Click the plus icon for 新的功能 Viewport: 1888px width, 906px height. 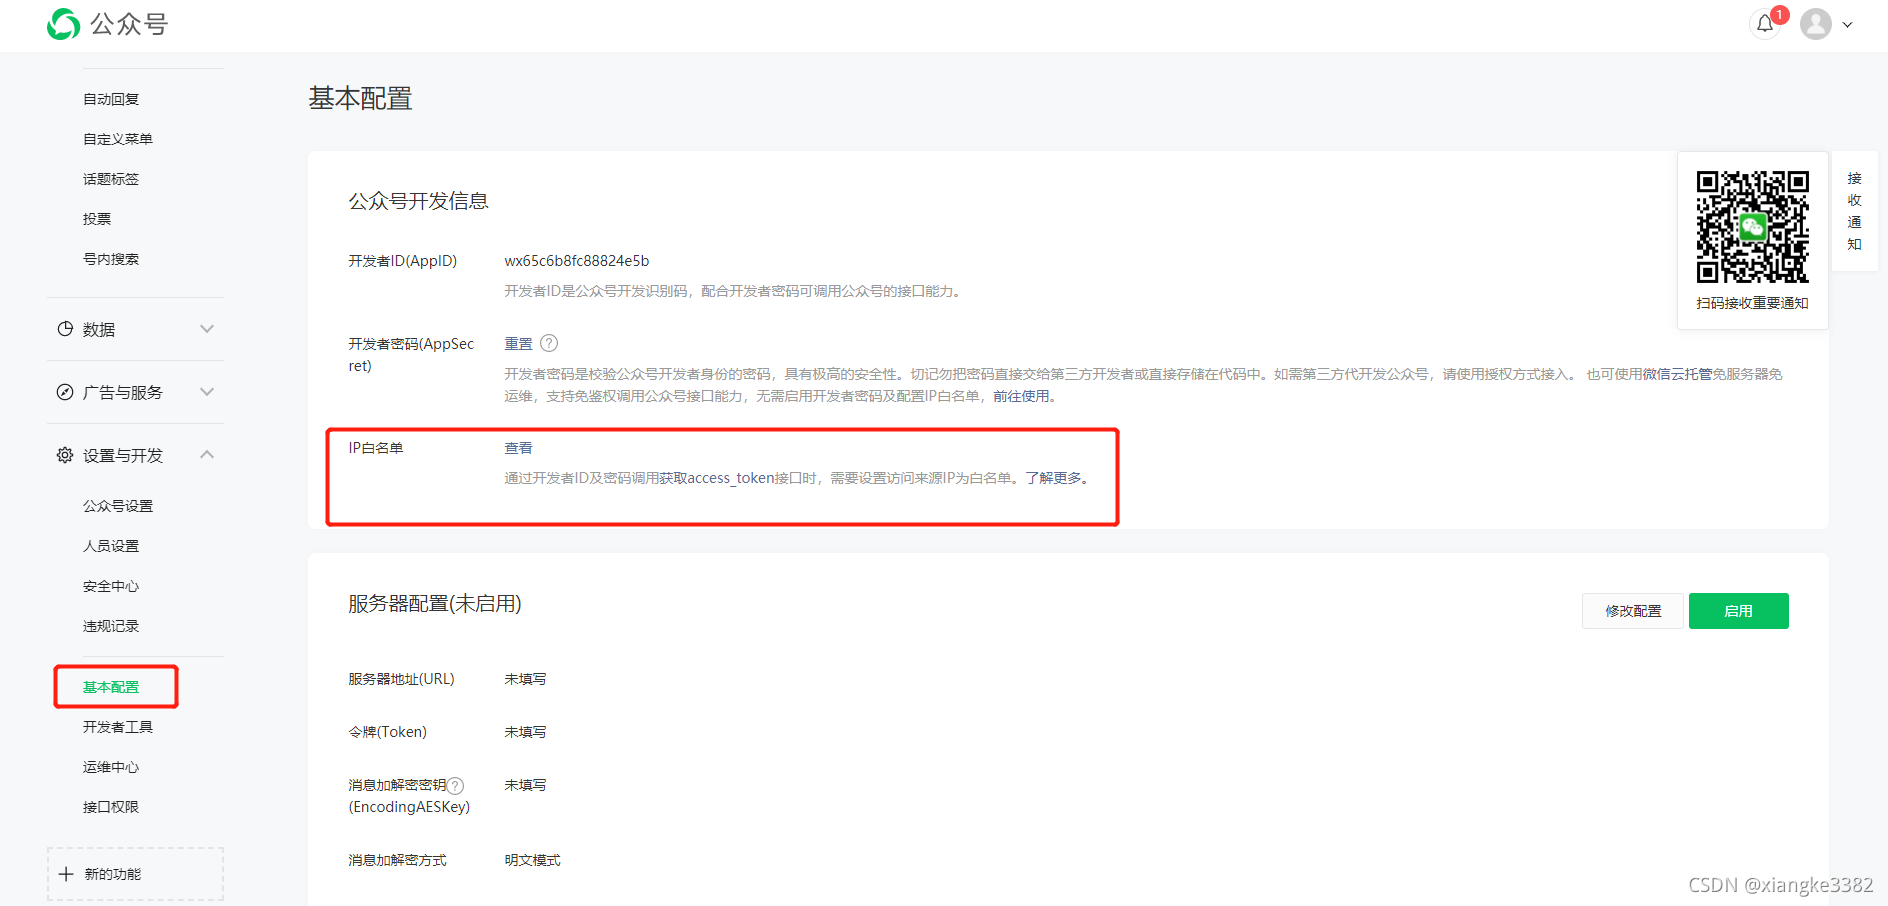click(66, 874)
